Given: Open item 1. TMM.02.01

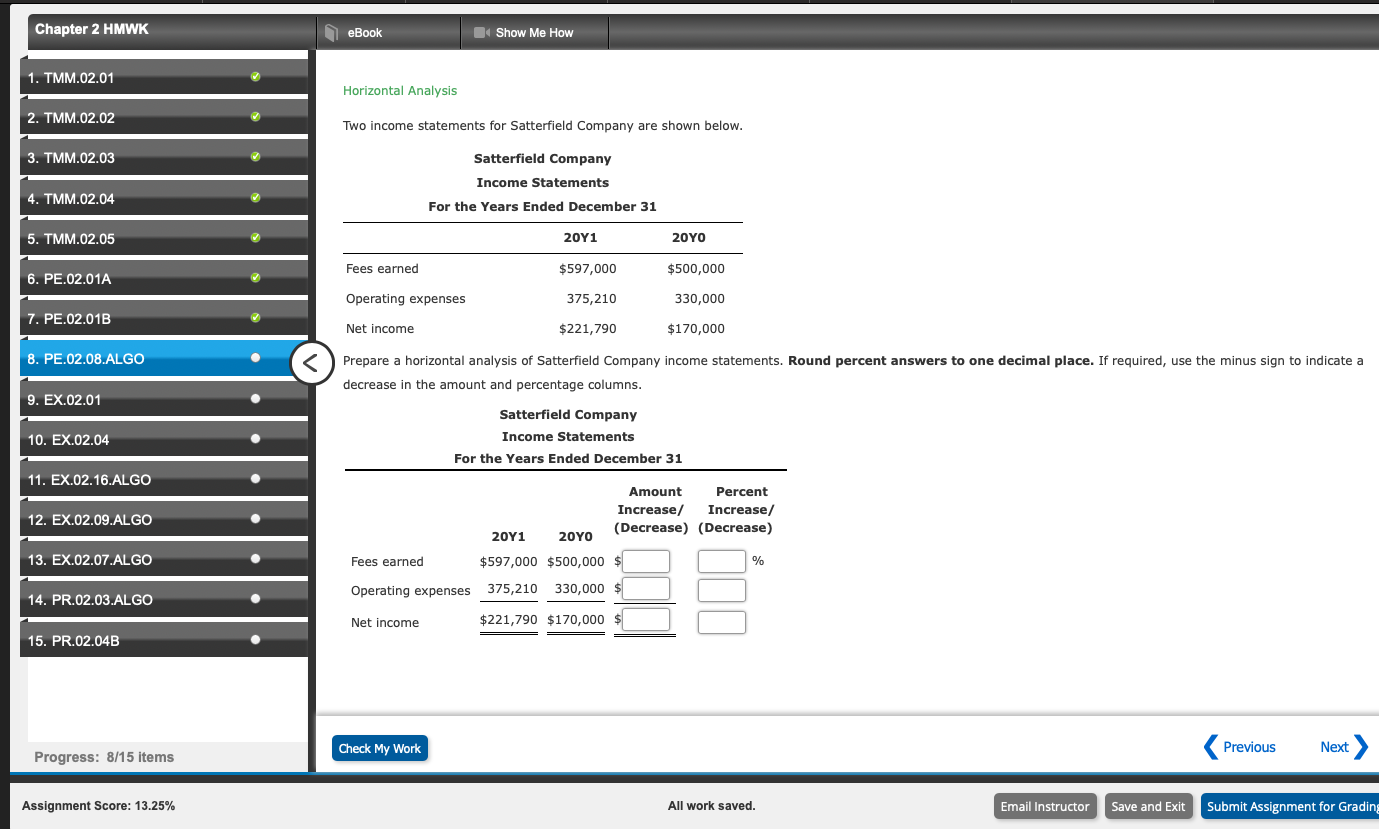Looking at the screenshot, I should (164, 77).
